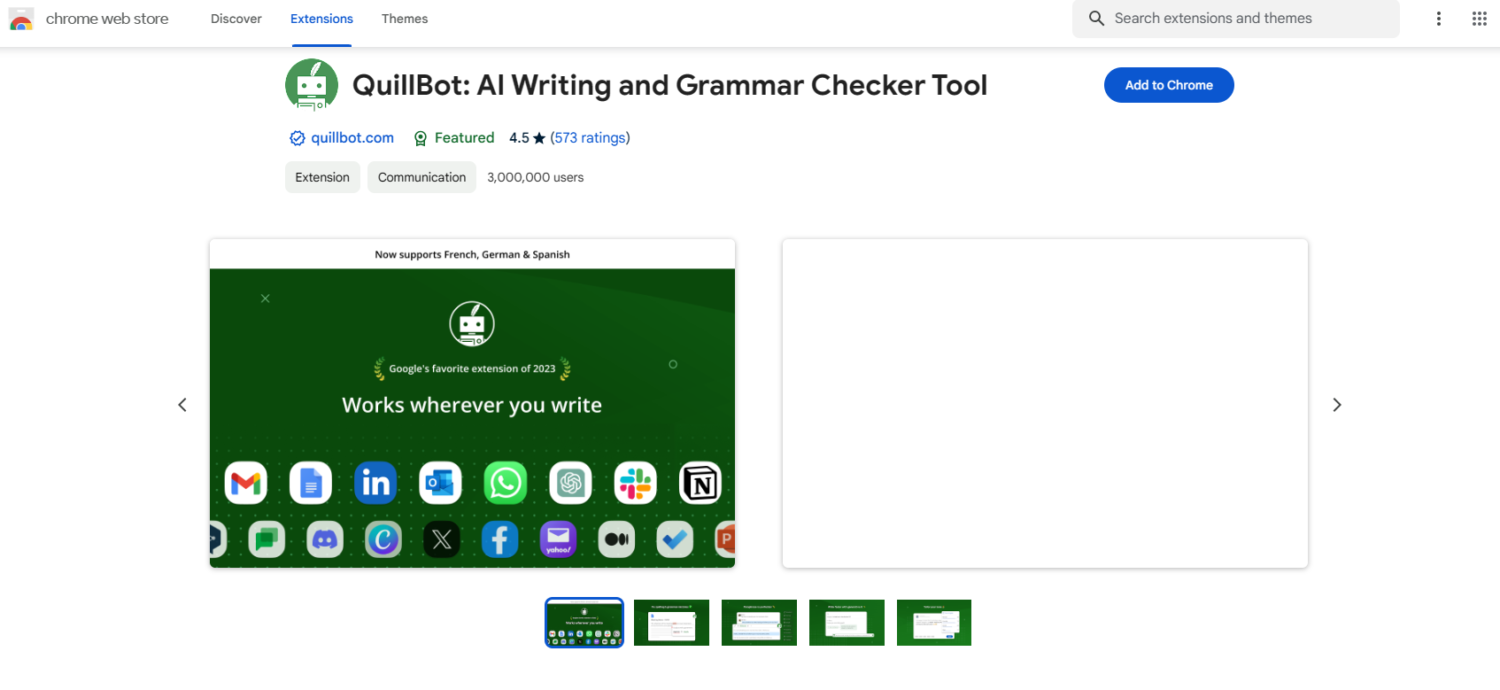Select the second screenshot thumbnail
Screen dimensions: 1500x690
[x=671, y=622]
